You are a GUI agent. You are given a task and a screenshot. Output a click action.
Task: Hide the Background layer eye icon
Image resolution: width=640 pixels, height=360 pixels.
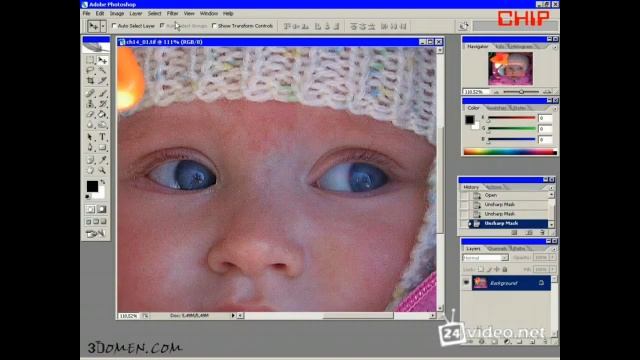(x=466, y=282)
